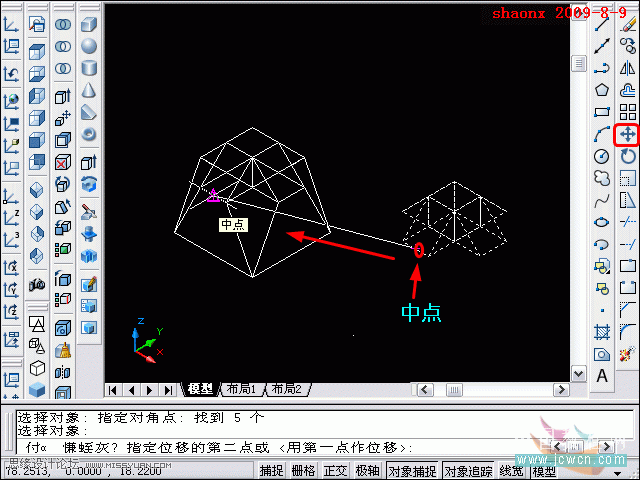
Task: Toggle 正交 ortho mode in status bar
Action: [x=335, y=471]
